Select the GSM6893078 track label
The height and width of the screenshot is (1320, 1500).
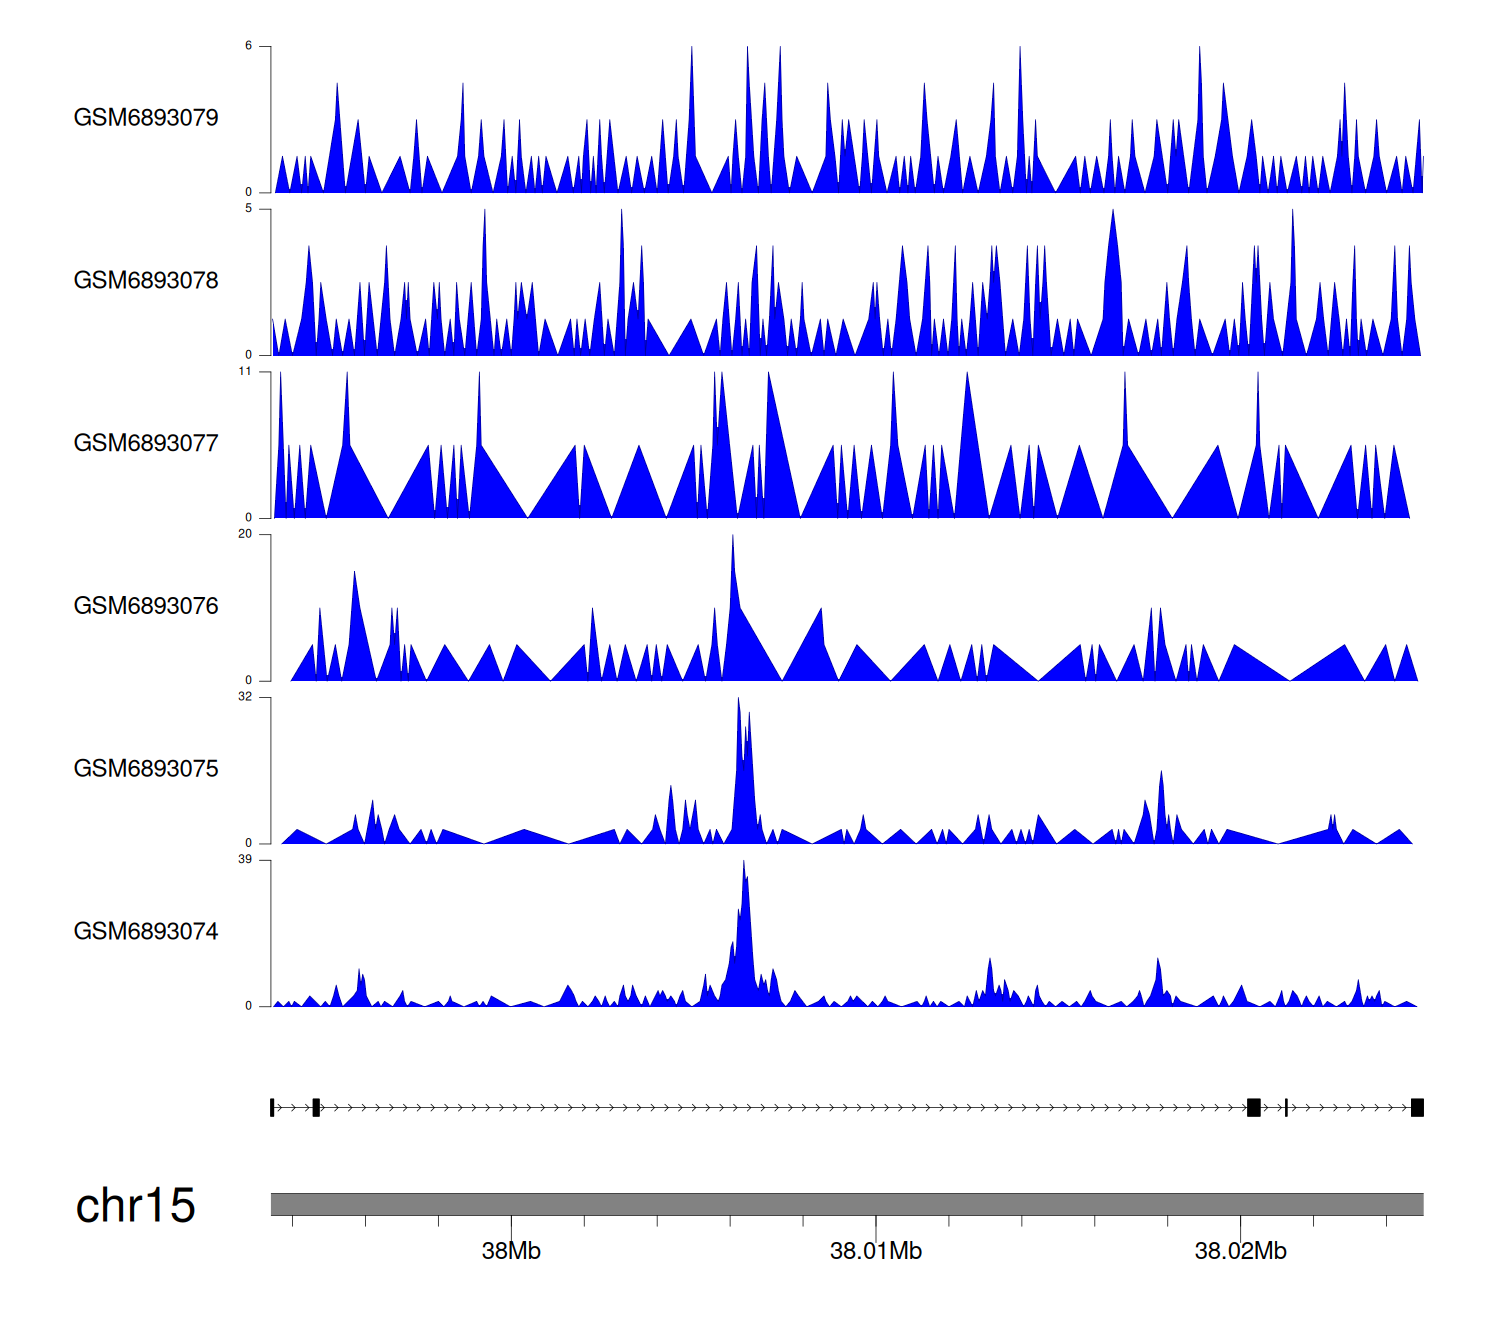tap(146, 281)
